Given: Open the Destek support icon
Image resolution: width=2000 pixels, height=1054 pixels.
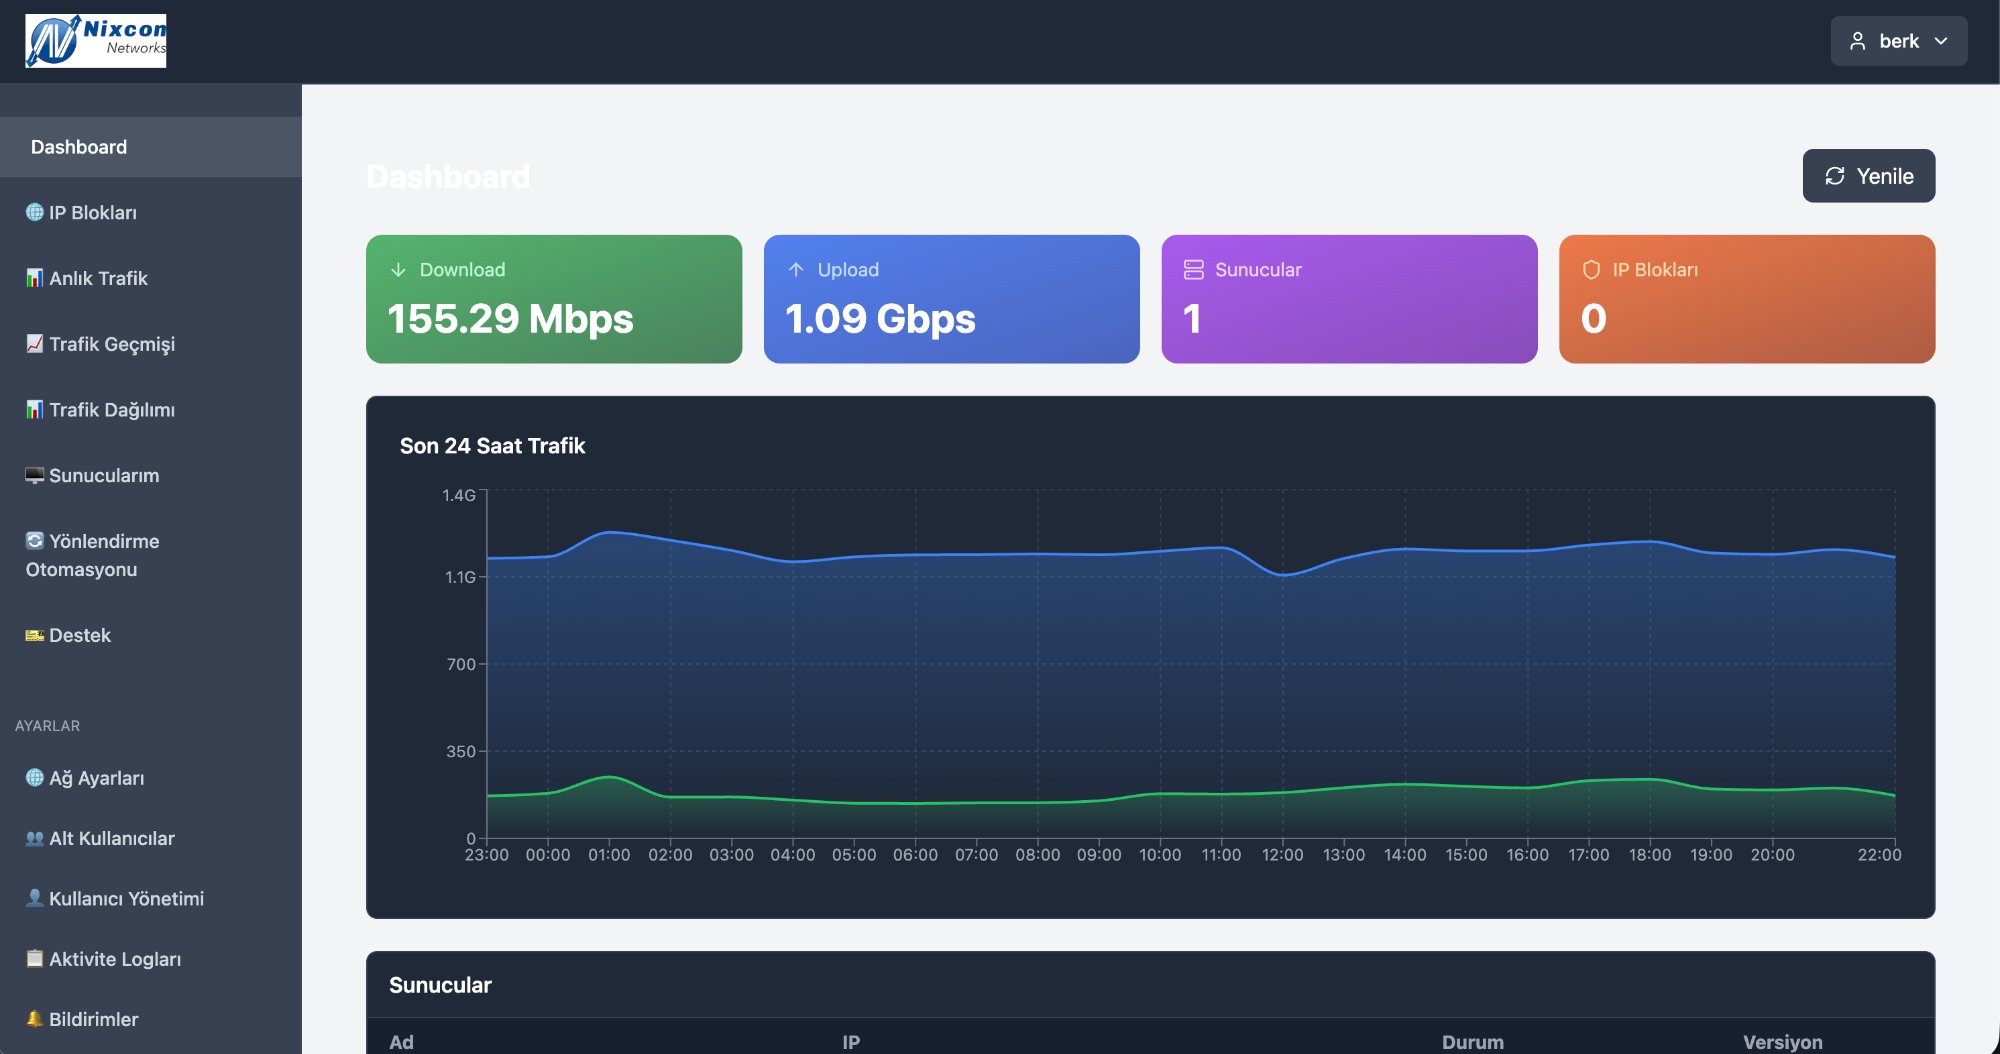Looking at the screenshot, I should click(x=34, y=635).
